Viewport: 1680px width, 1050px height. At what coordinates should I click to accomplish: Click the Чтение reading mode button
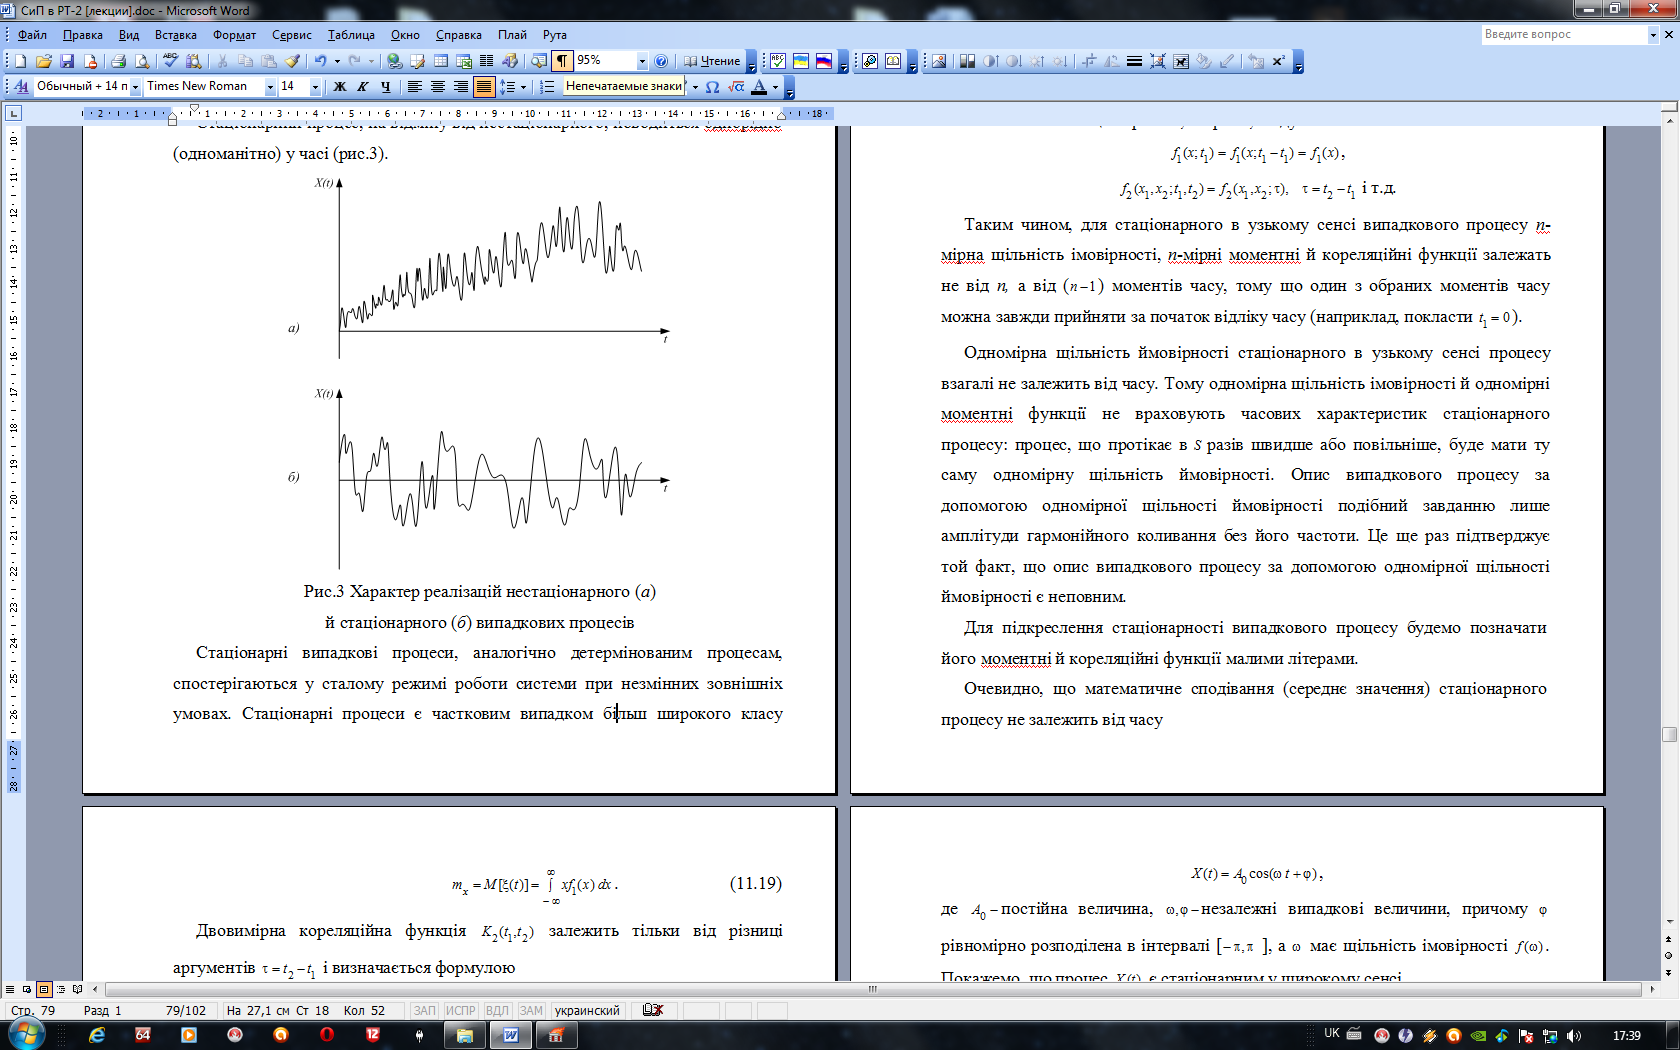coord(712,61)
